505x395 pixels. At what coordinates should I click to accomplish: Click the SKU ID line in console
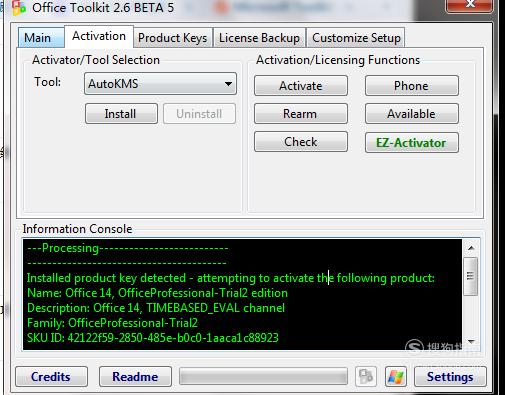153,338
